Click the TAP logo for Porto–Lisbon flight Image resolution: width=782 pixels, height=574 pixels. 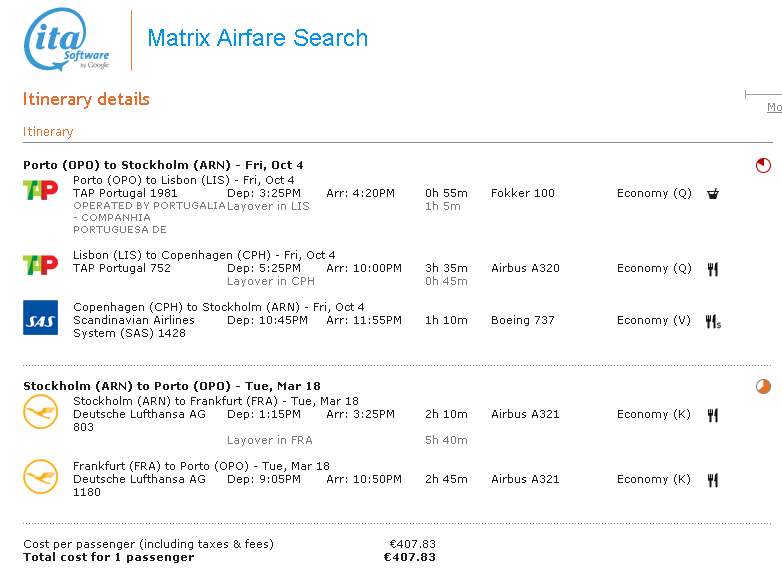coord(40,189)
